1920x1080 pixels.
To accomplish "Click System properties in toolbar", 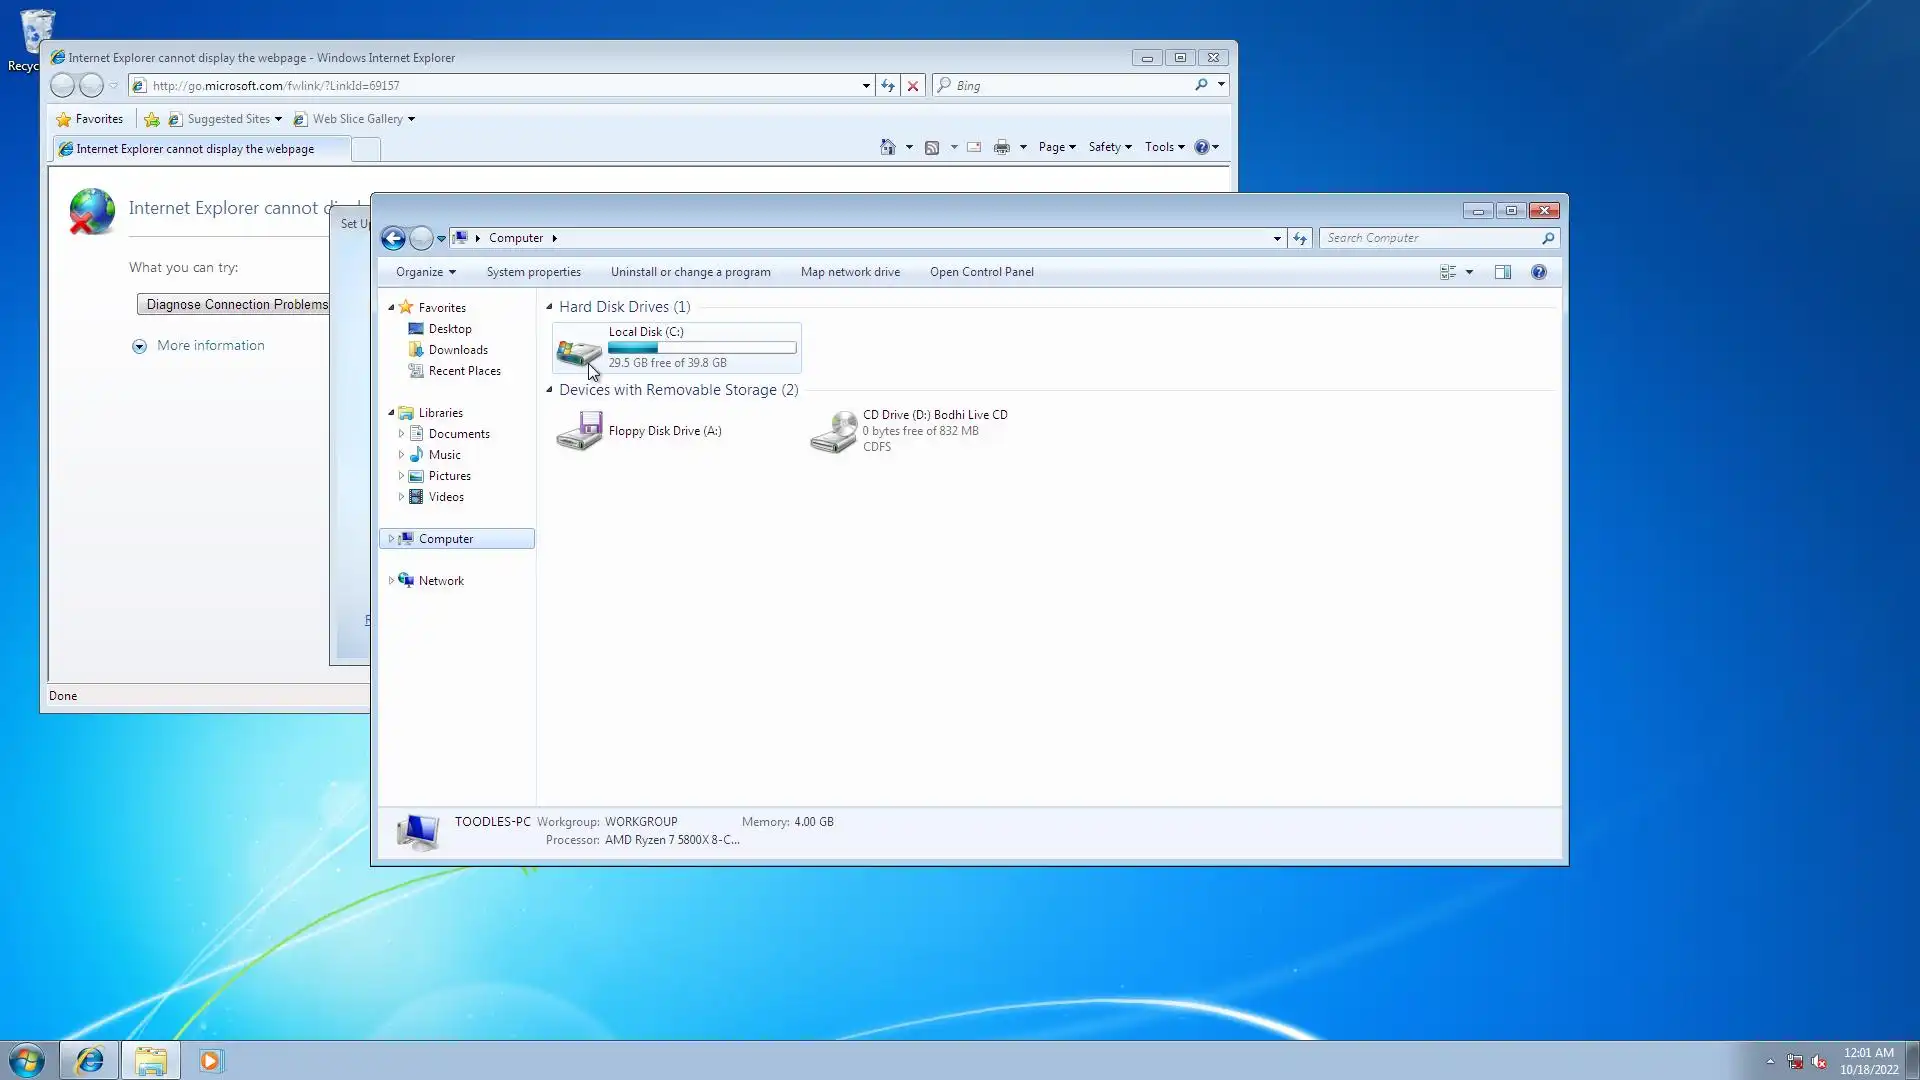I will coord(533,272).
